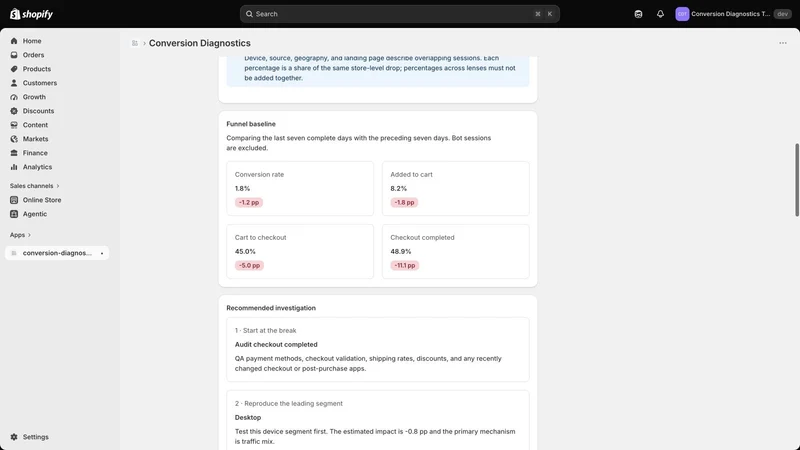Select the Customers person icon
This screenshot has width=800, height=450.
(14, 83)
